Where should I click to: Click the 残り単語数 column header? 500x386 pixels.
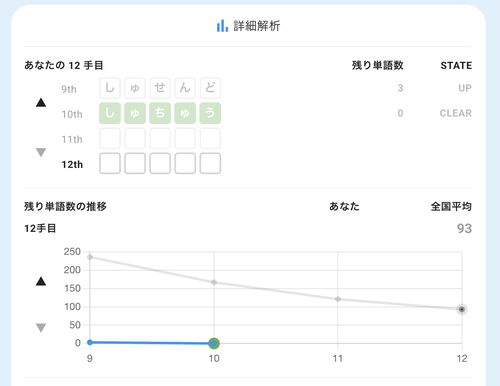pyautogui.click(x=378, y=65)
